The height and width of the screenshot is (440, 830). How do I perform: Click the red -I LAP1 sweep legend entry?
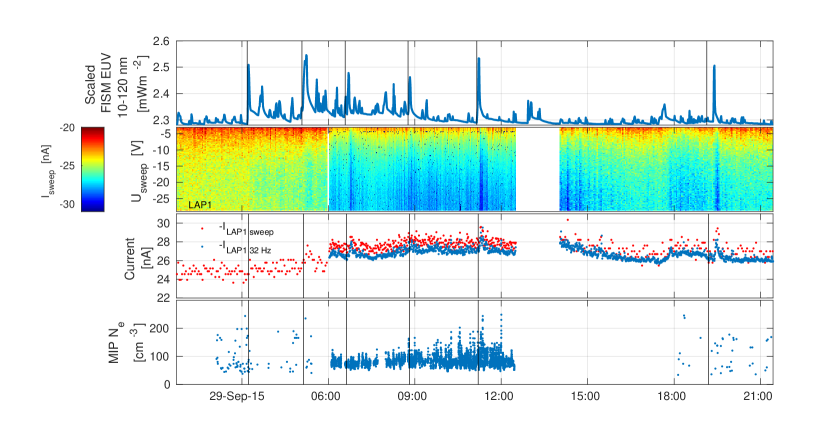238,230
